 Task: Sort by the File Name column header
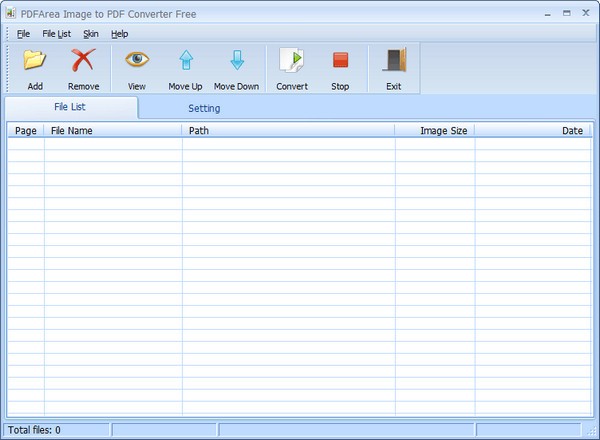(x=113, y=130)
